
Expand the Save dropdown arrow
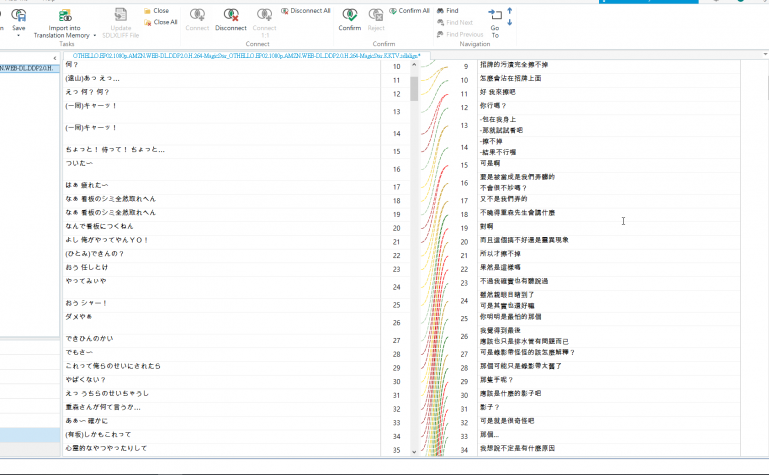coord(19,36)
